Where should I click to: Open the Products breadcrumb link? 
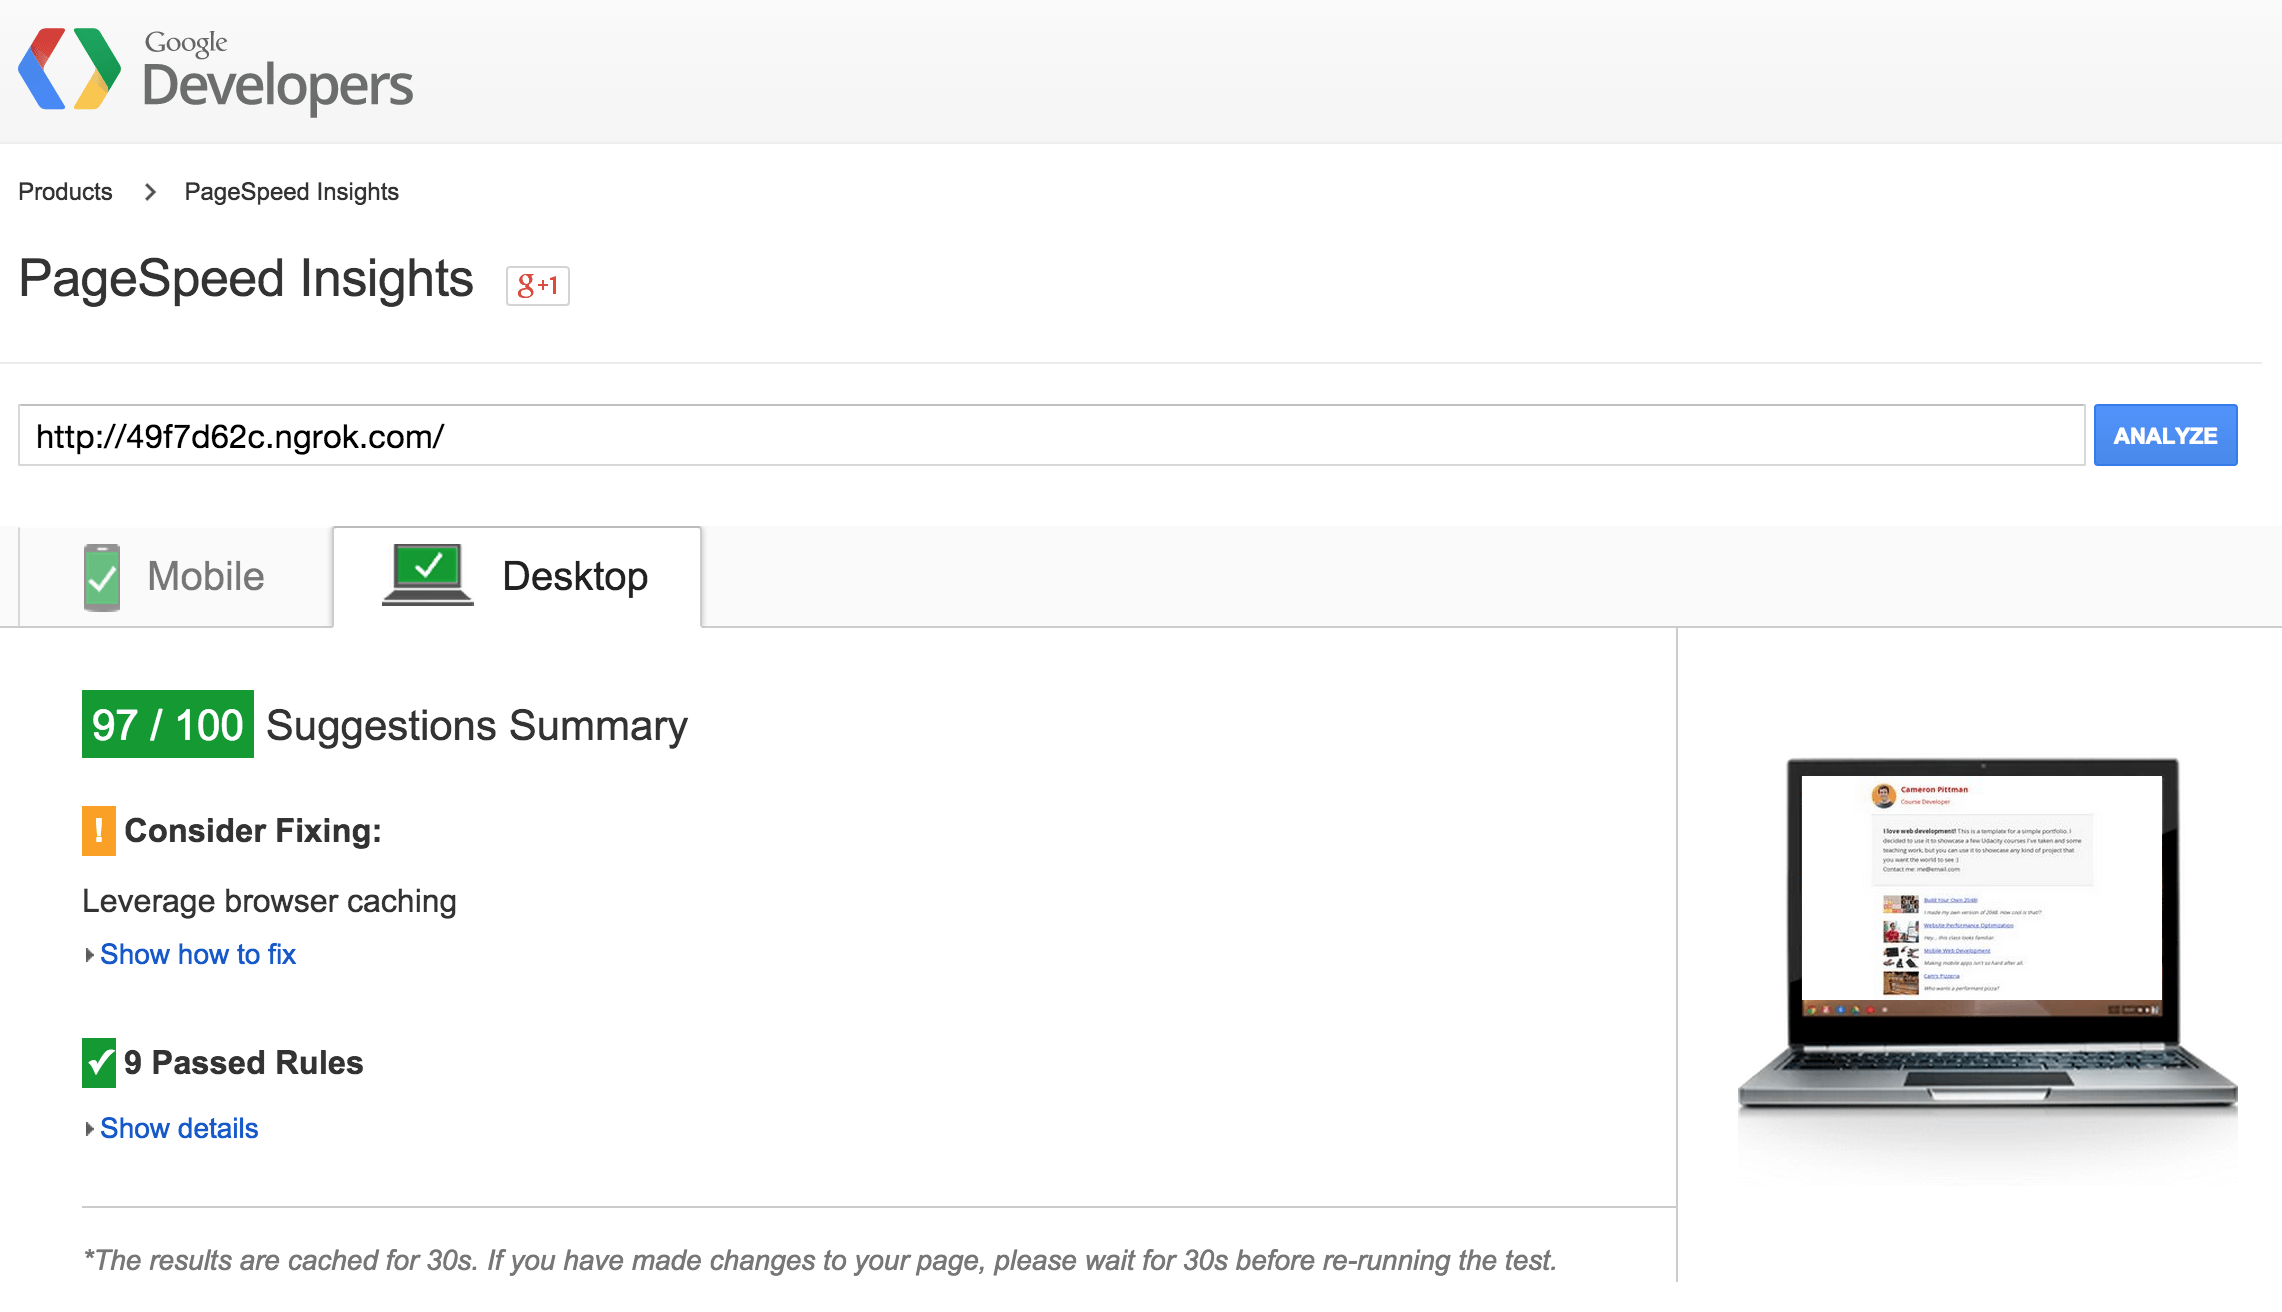[65, 192]
